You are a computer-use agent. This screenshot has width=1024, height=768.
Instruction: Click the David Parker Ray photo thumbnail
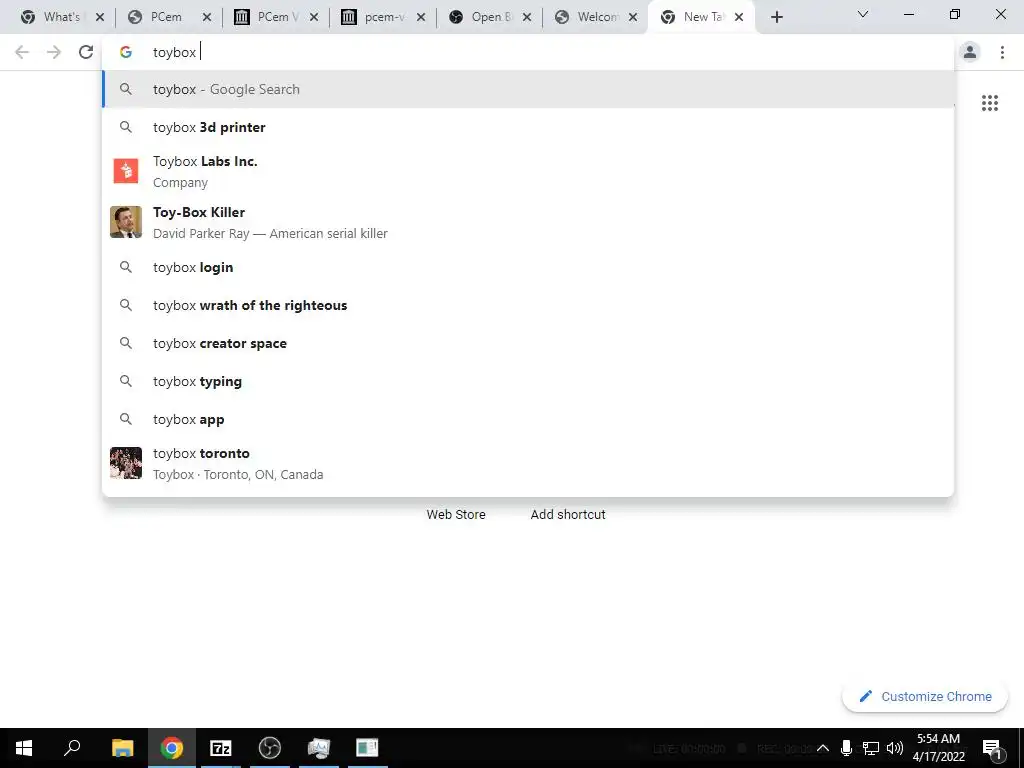[126, 222]
